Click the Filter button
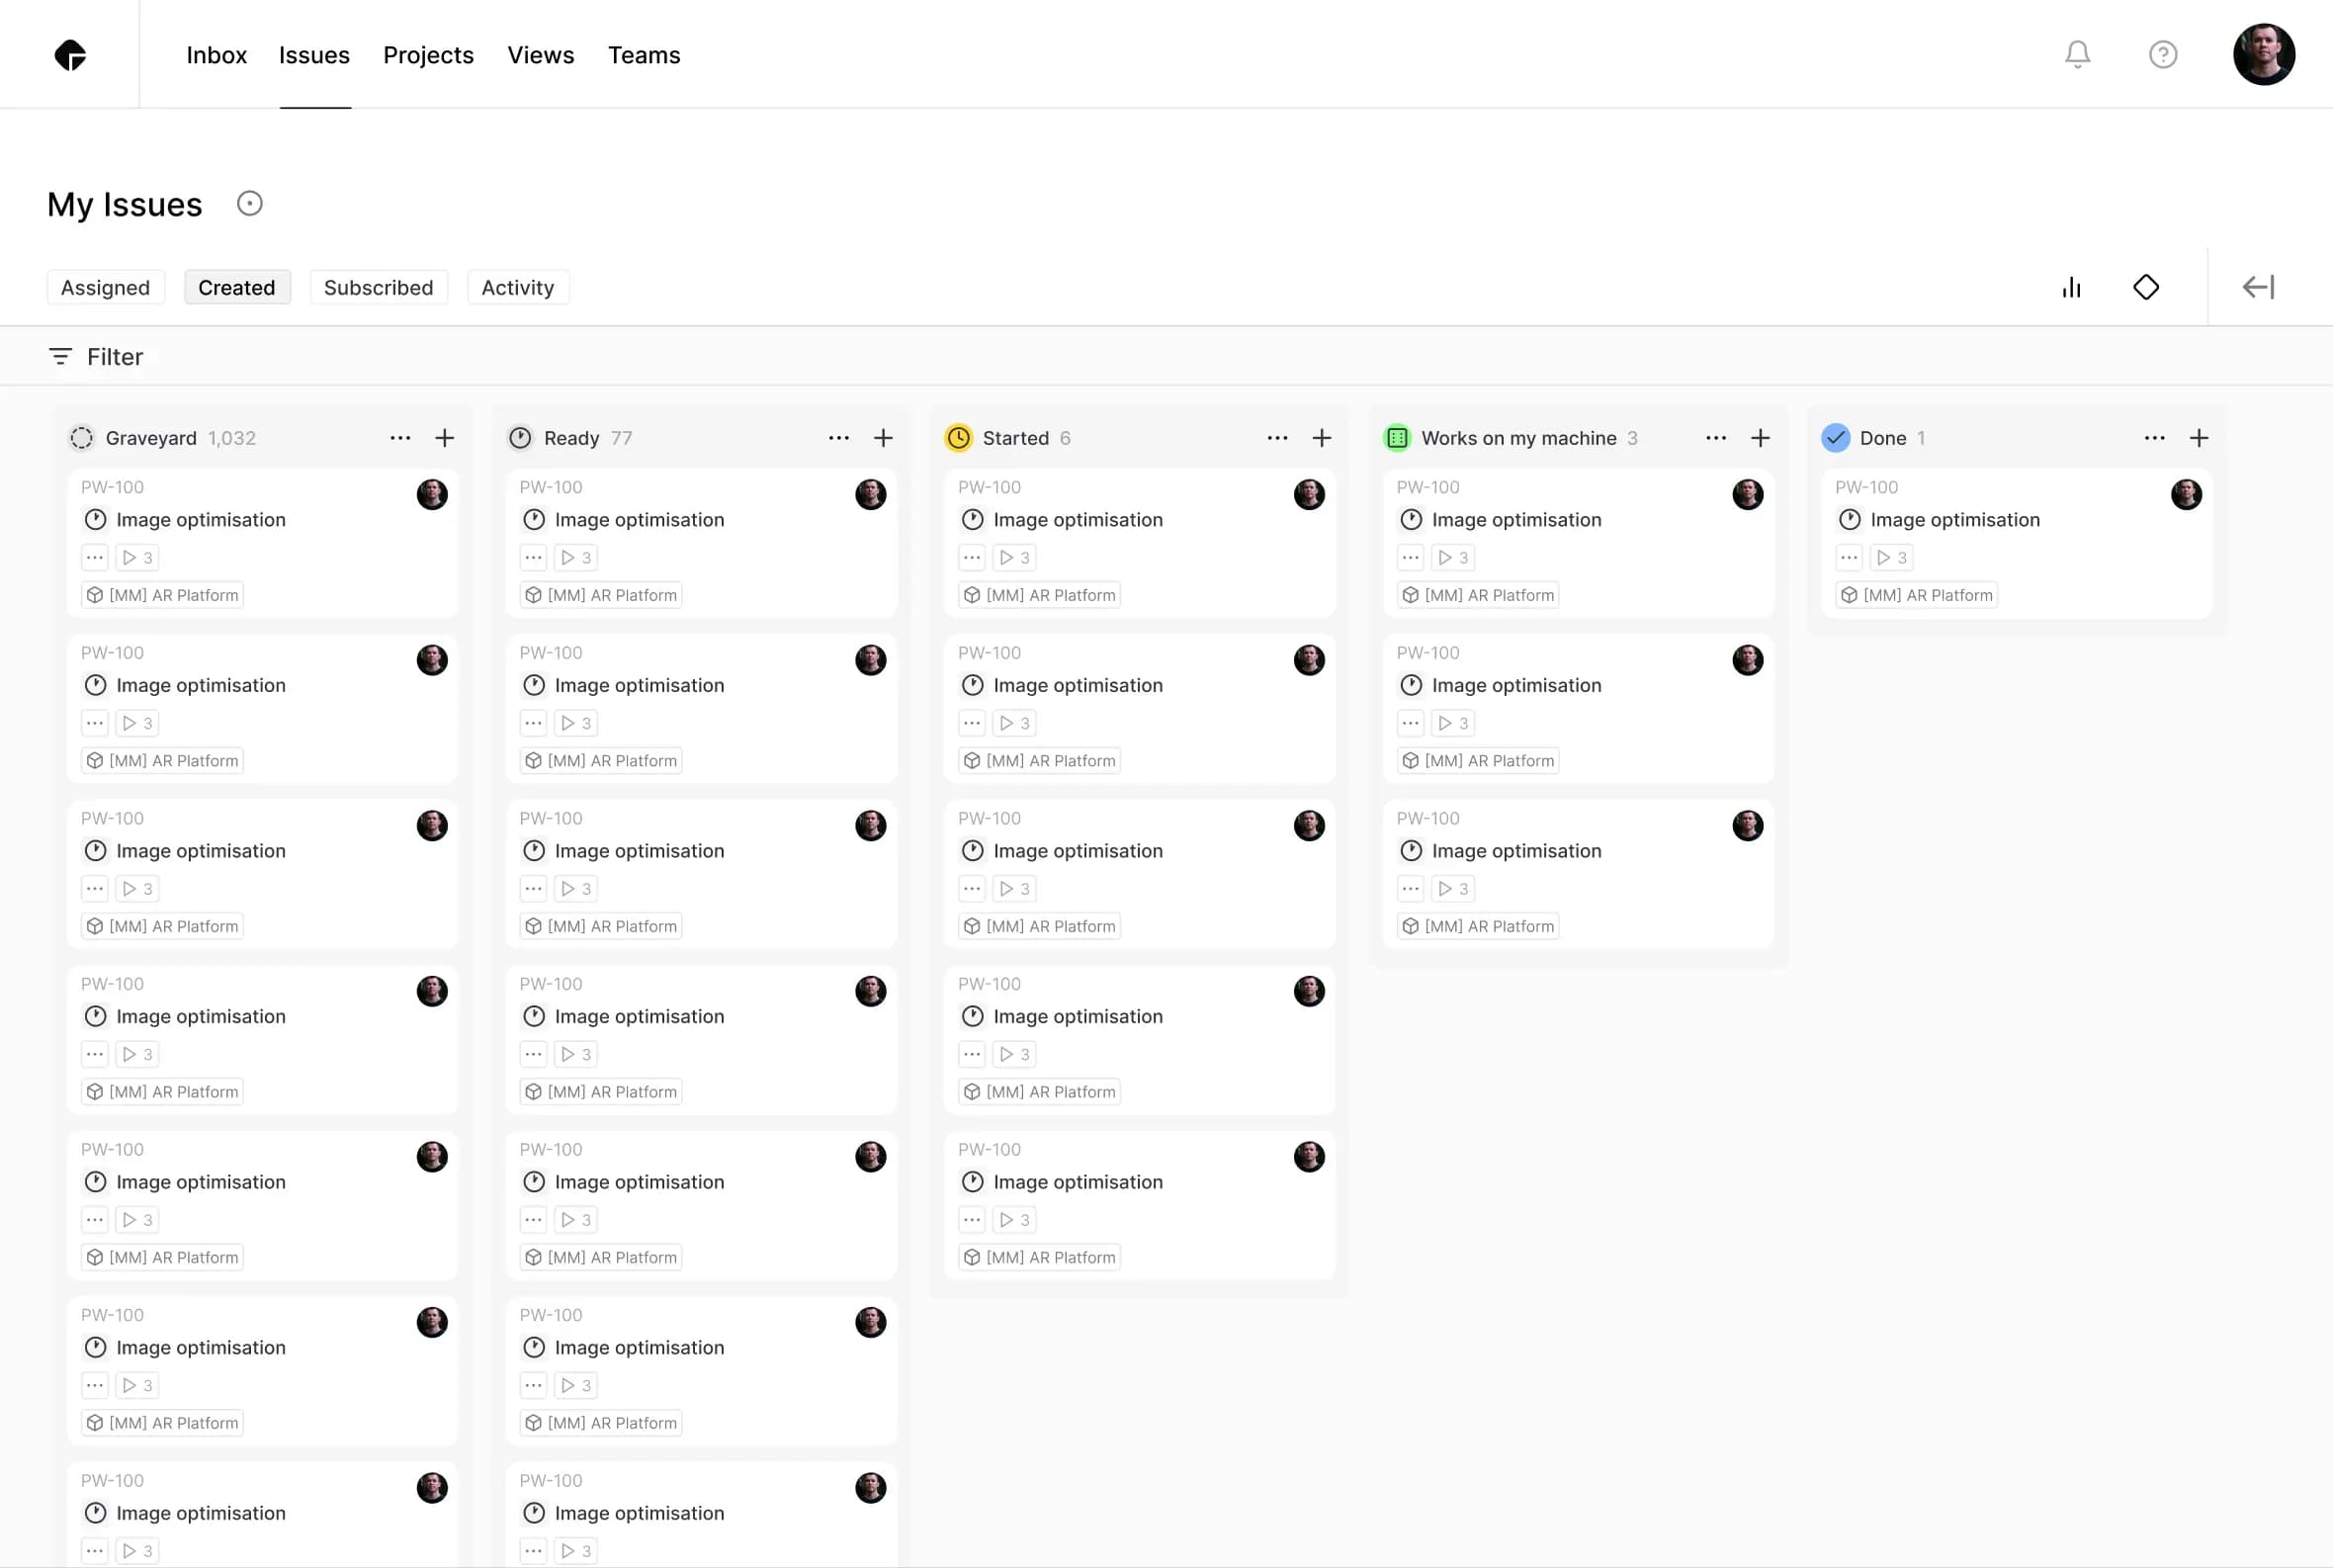Viewport: 2333px width, 1568px height. click(97, 356)
